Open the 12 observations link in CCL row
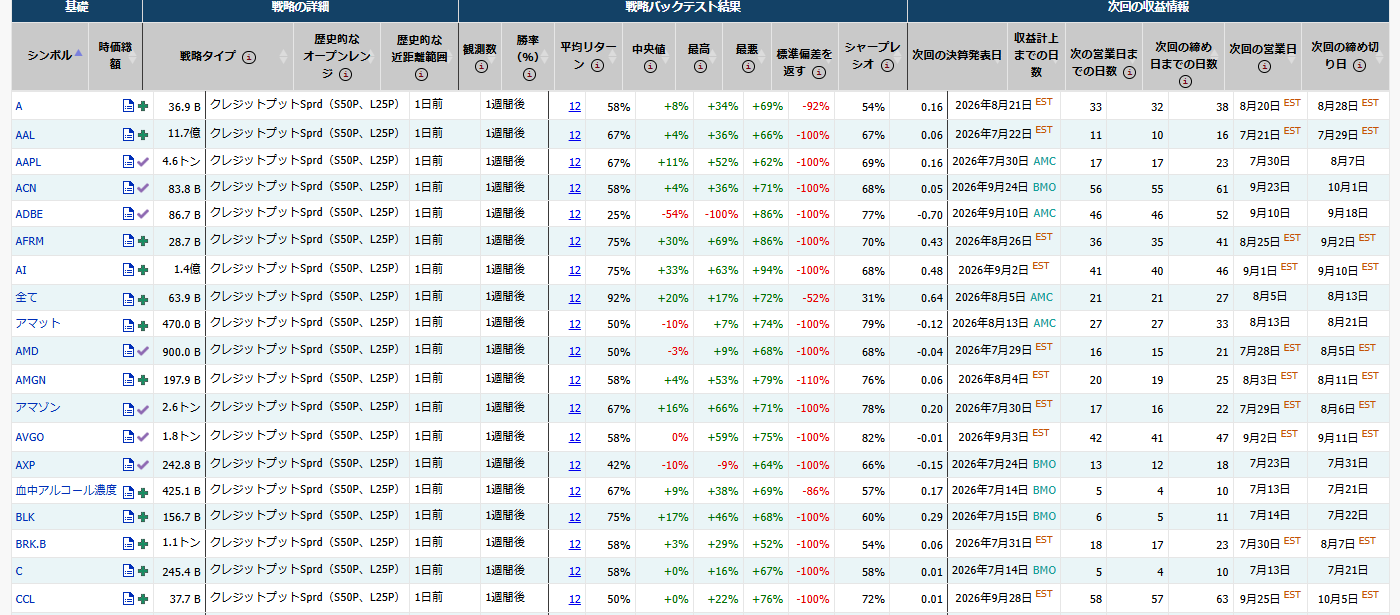The image size is (1400, 615). tap(575, 599)
